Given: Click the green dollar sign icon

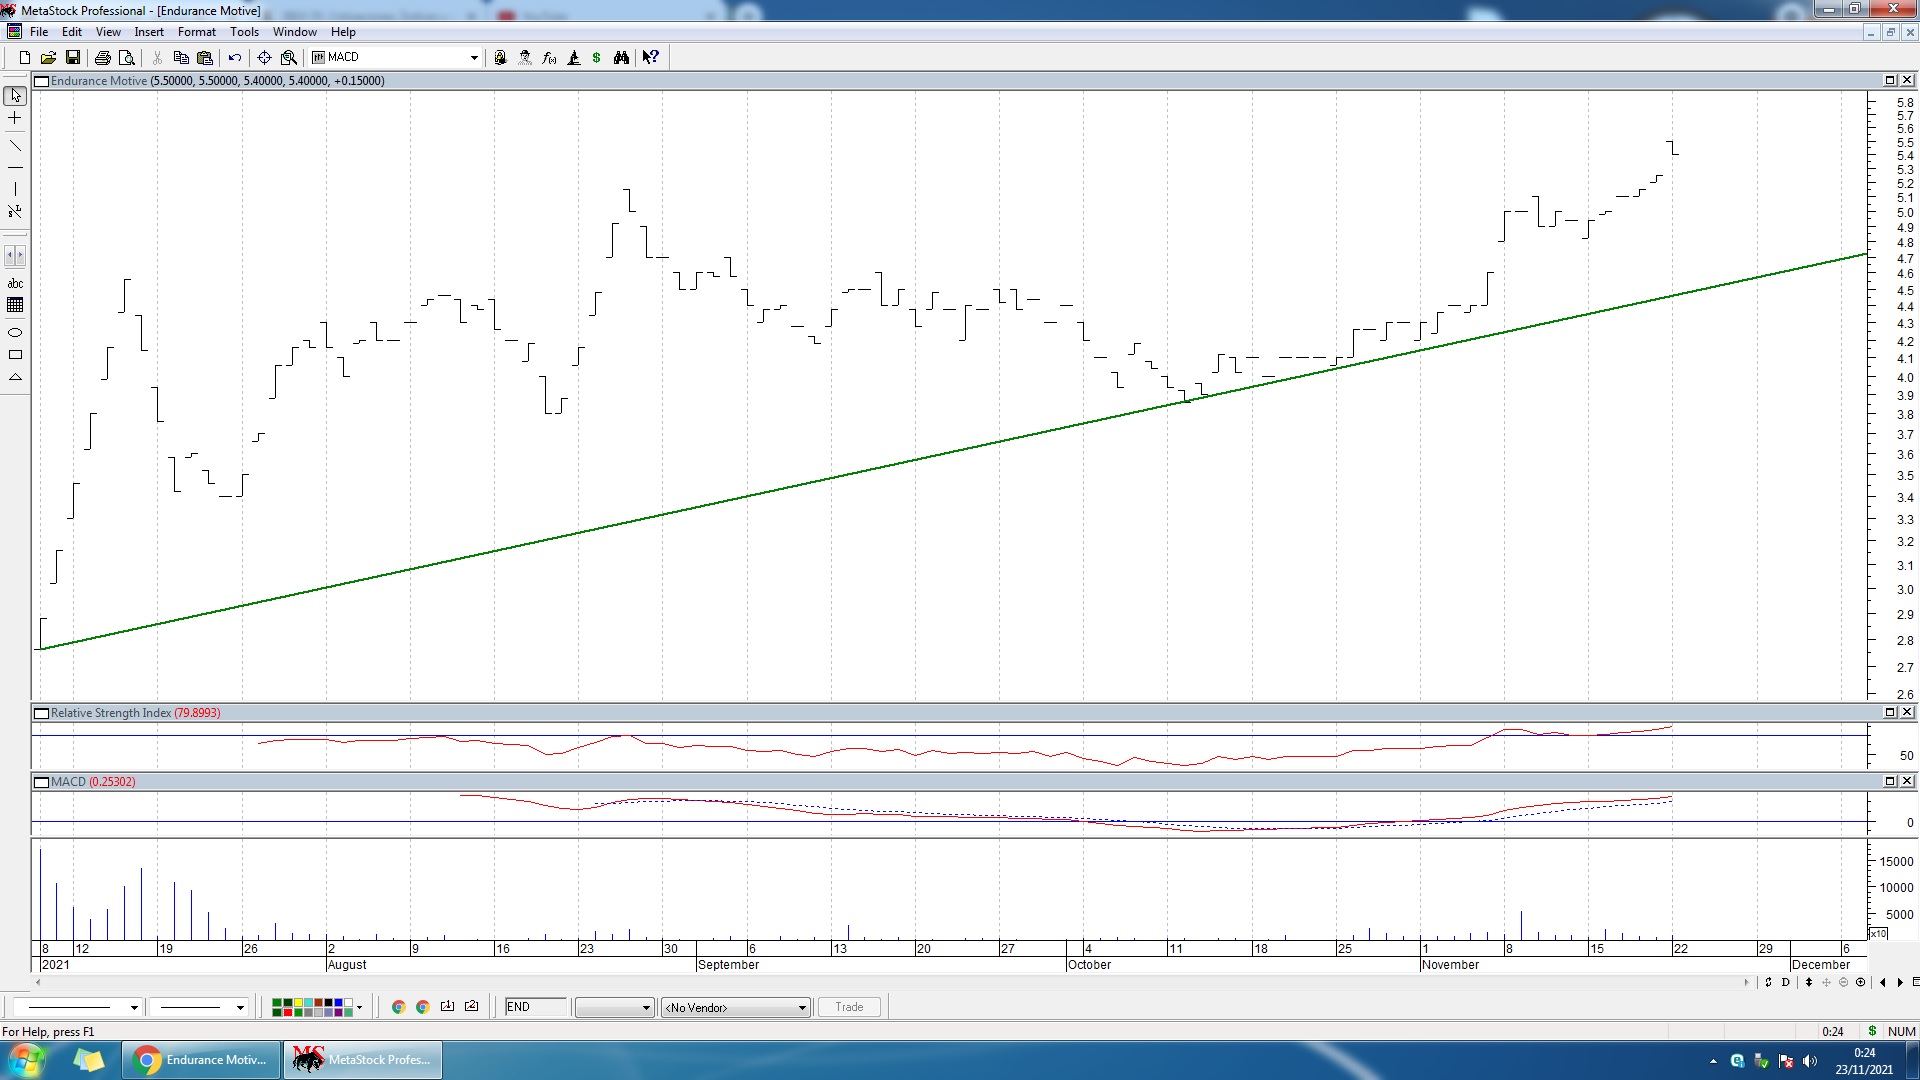Looking at the screenshot, I should point(597,58).
